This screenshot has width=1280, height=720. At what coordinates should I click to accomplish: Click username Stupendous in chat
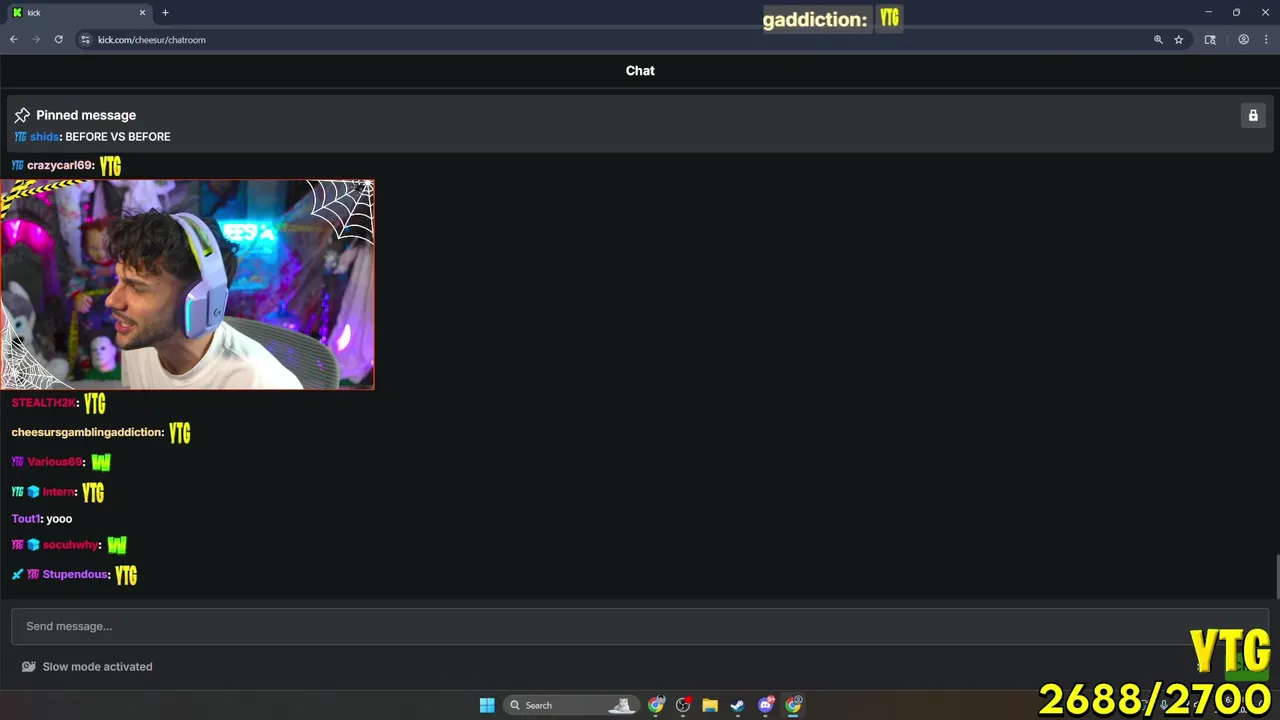76,574
